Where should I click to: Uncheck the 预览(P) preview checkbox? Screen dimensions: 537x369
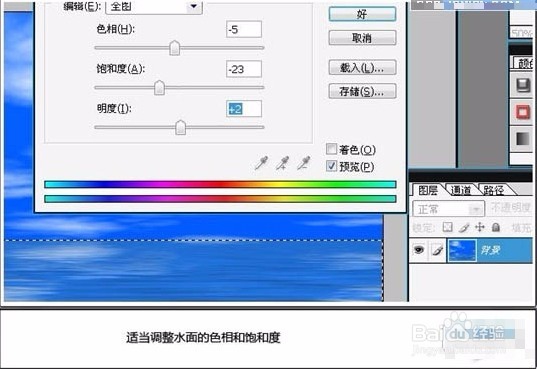(x=331, y=166)
